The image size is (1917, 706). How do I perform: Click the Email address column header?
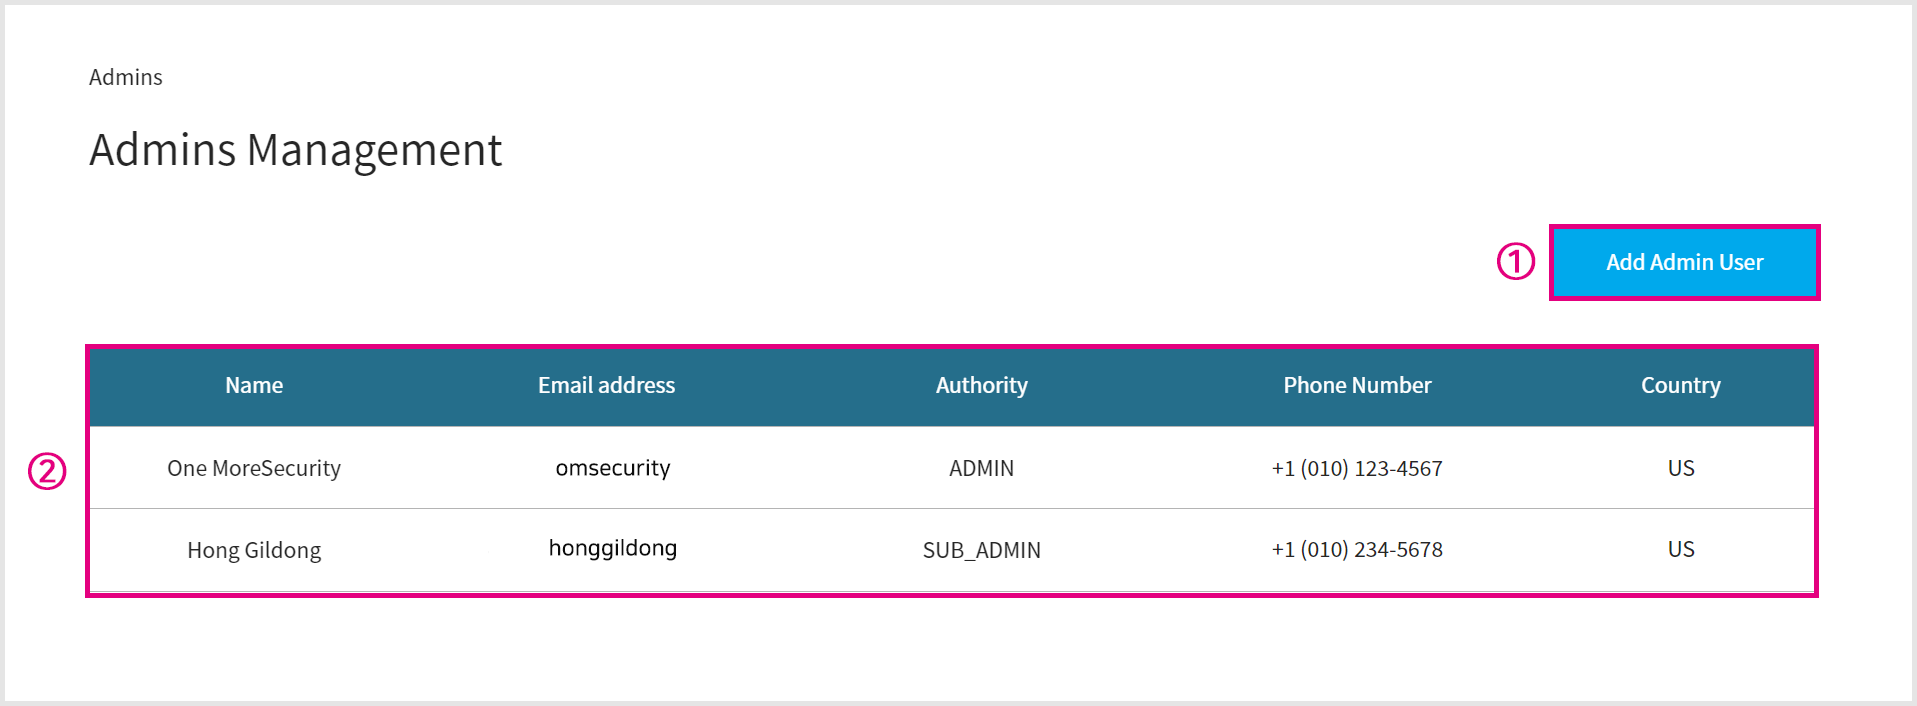click(606, 385)
